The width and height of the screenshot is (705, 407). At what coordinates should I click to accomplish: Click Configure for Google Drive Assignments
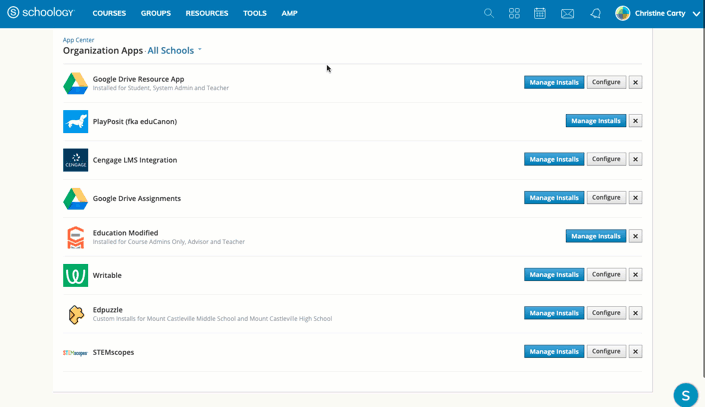(x=606, y=198)
